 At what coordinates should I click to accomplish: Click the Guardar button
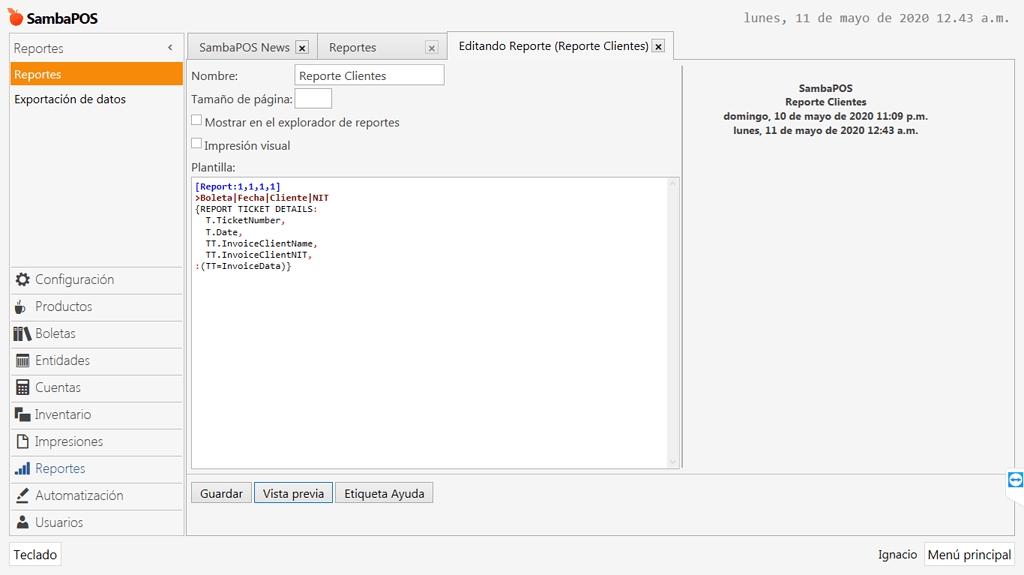click(x=221, y=493)
